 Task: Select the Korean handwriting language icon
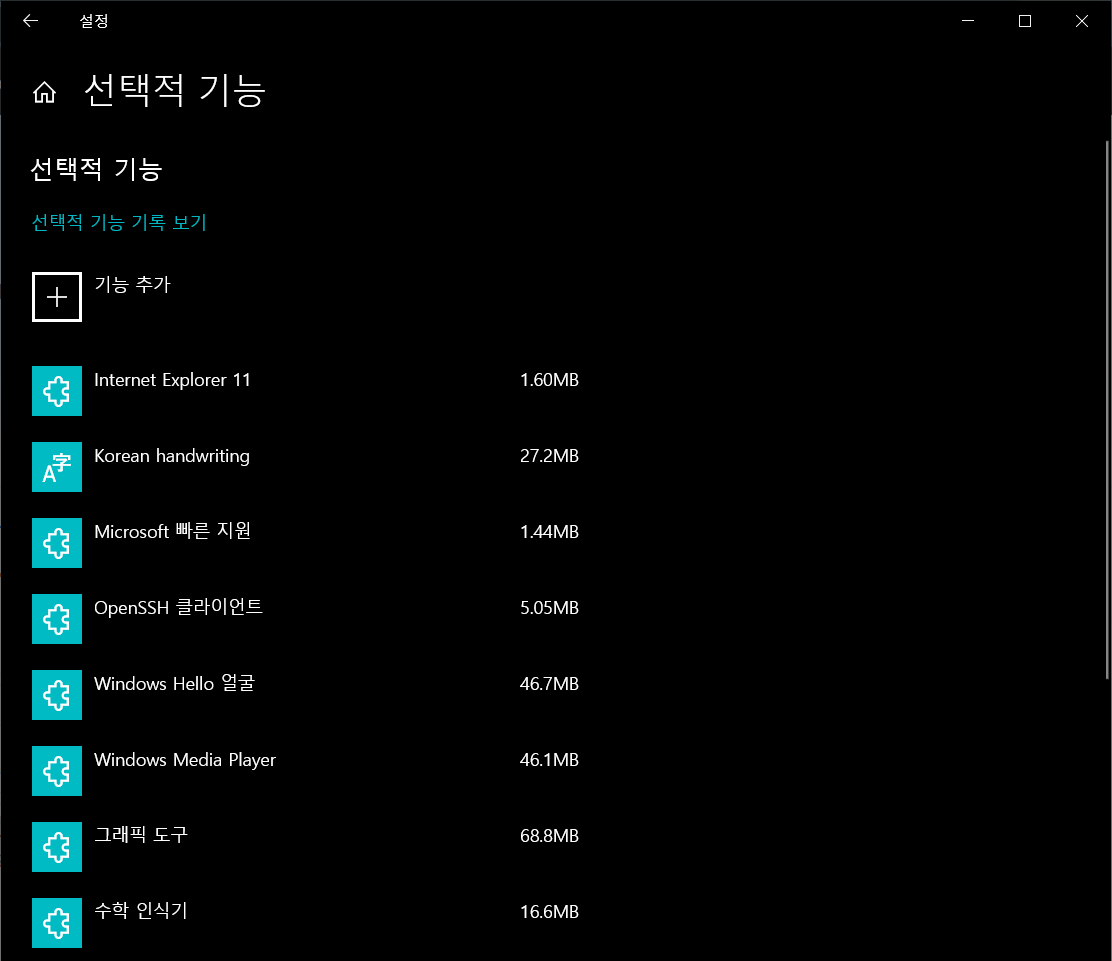[57, 467]
